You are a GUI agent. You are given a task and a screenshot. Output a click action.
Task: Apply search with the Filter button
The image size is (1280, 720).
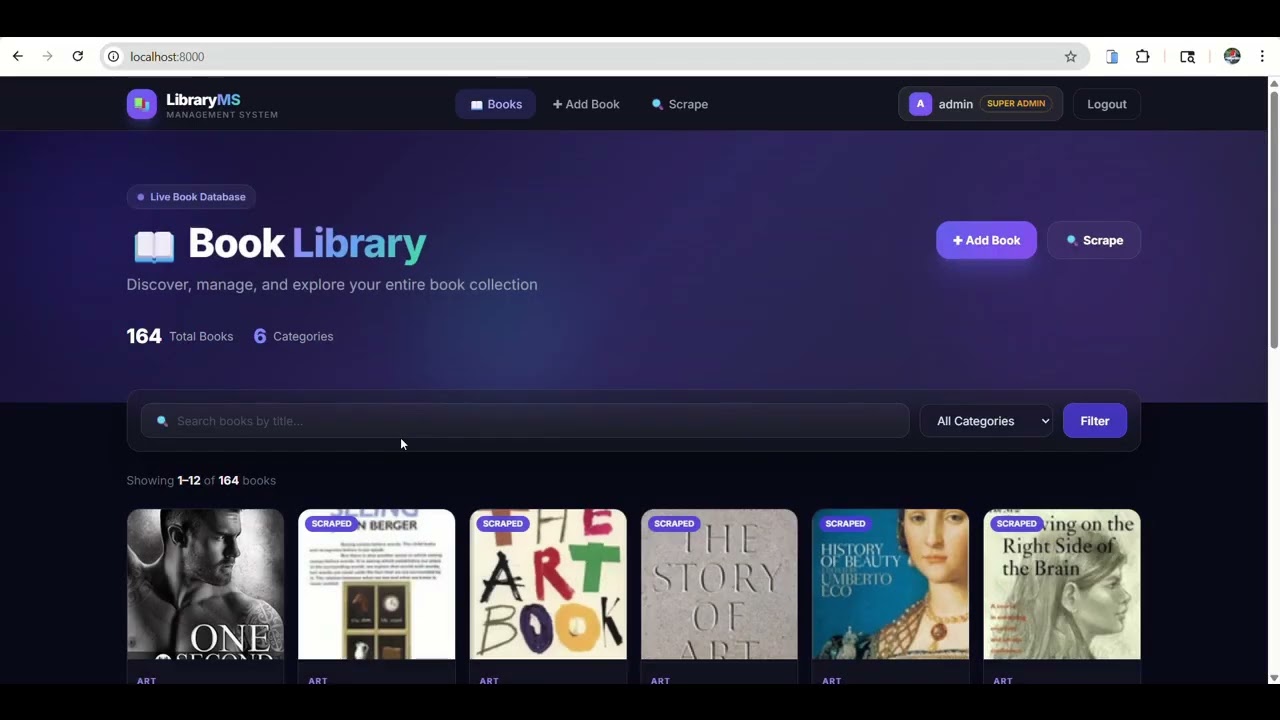1094,421
